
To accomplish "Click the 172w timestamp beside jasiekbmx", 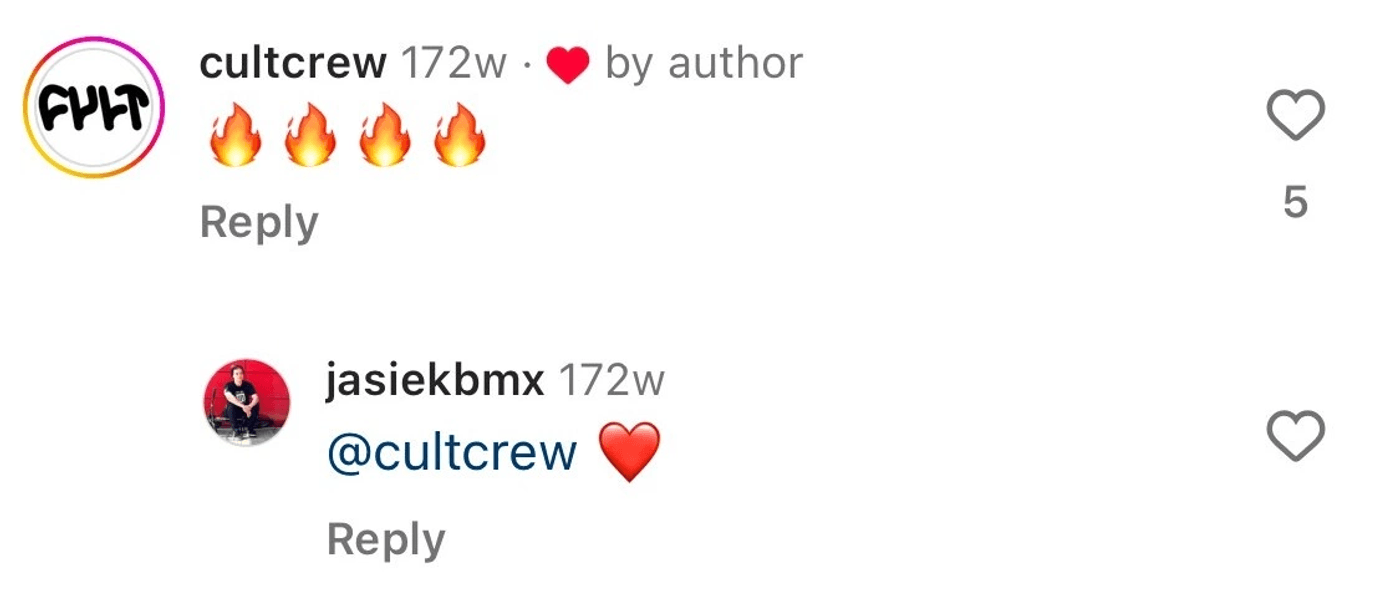I will point(611,381).
